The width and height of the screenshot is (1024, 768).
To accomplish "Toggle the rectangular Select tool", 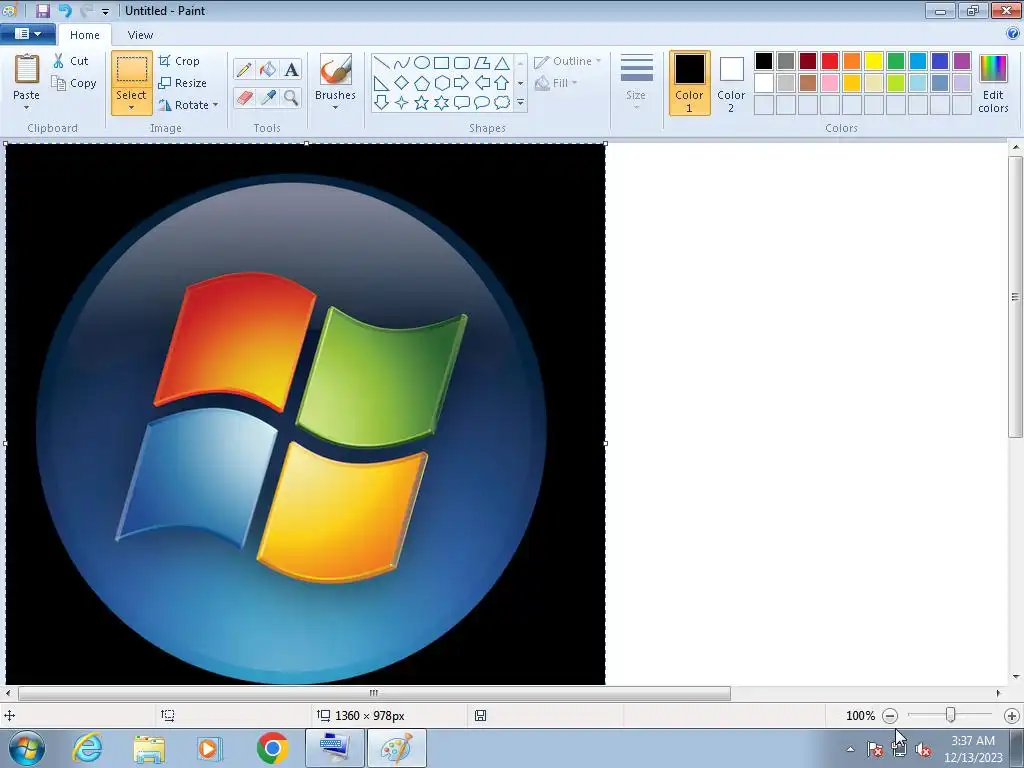I will tap(131, 70).
